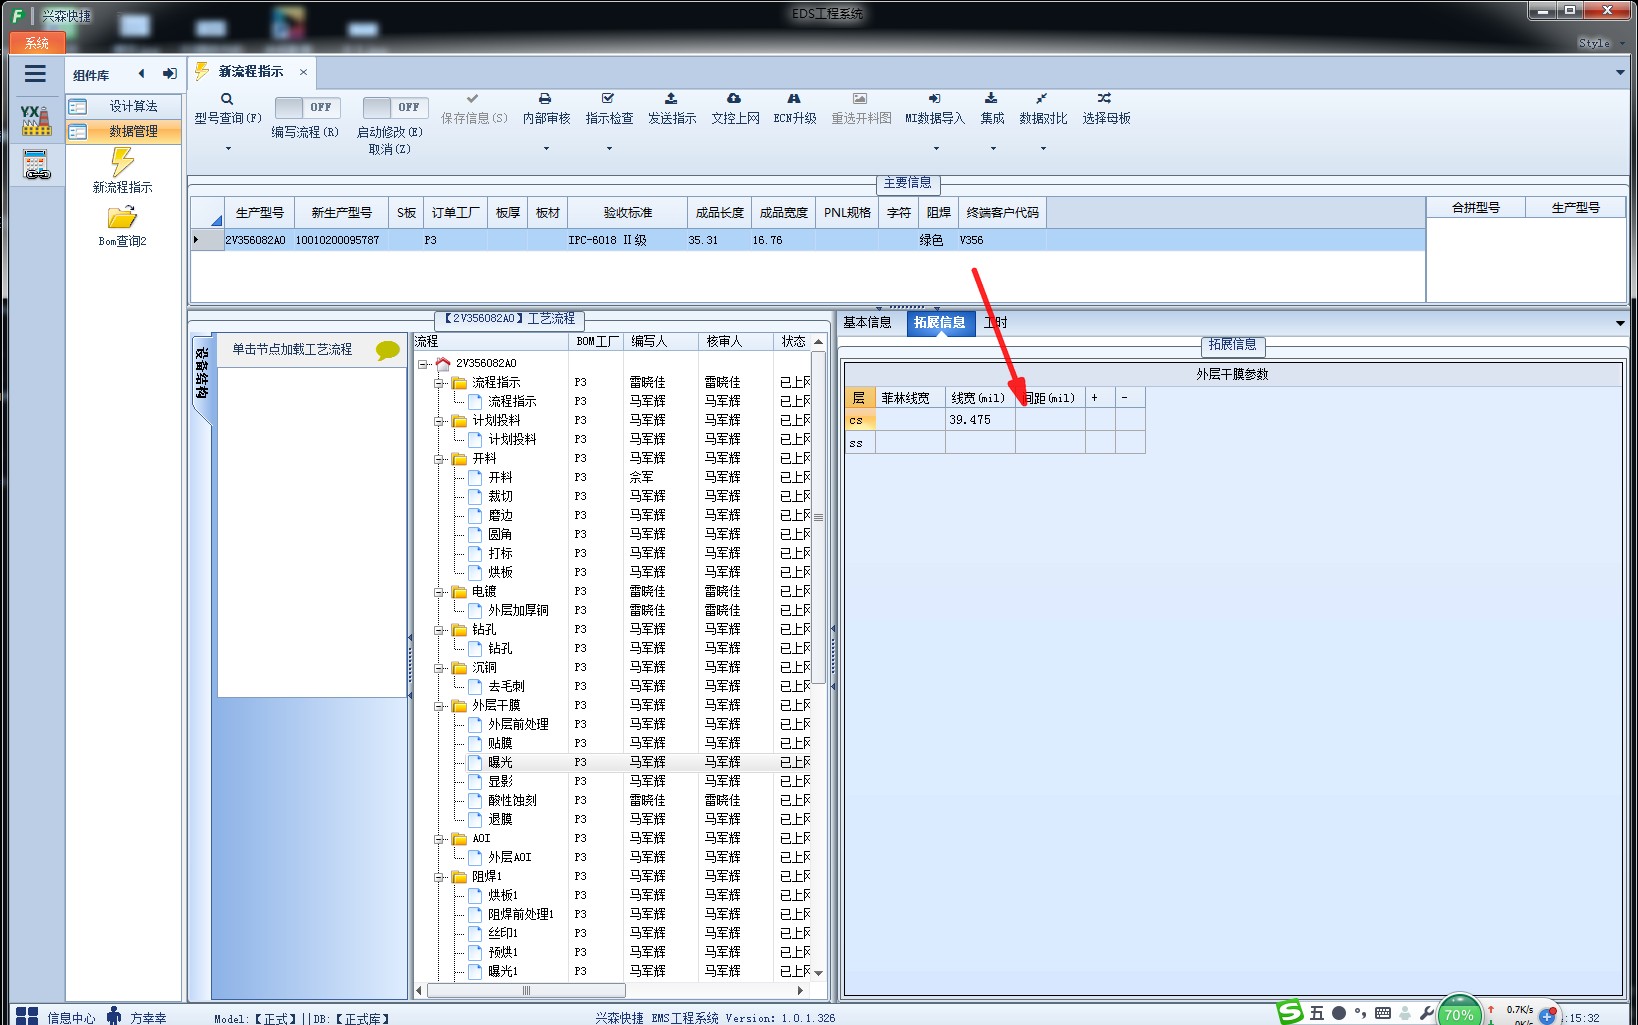1638x1025 pixels.
Task: Click the process tree horizontal scrollbar thumb
Action: point(526,991)
